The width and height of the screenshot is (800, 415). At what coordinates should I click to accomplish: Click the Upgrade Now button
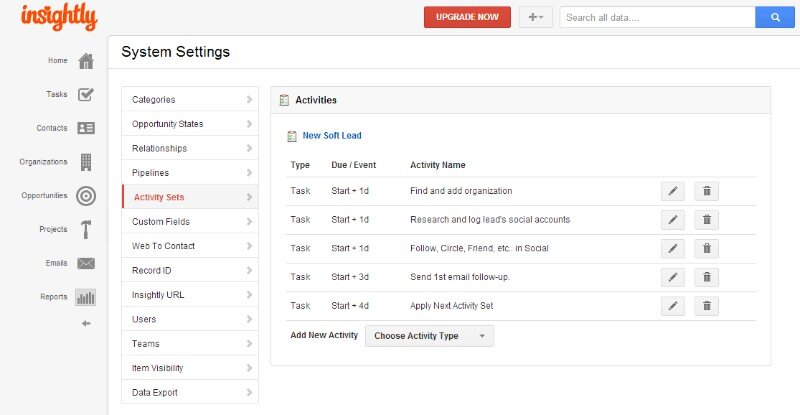click(x=467, y=17)
